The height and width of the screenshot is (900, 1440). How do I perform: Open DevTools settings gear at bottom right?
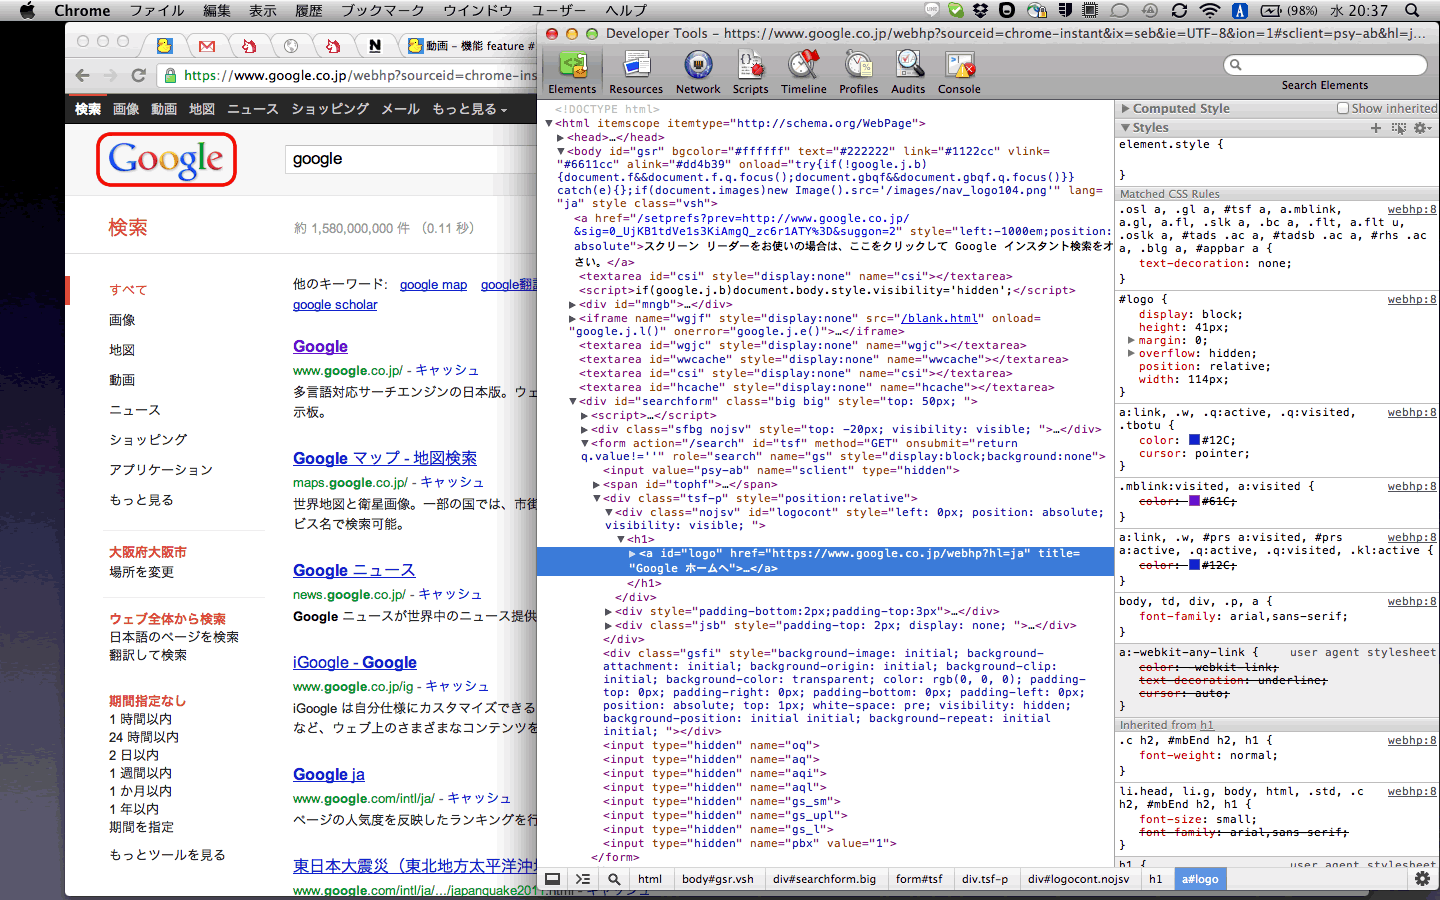(x=1422, y=879)
